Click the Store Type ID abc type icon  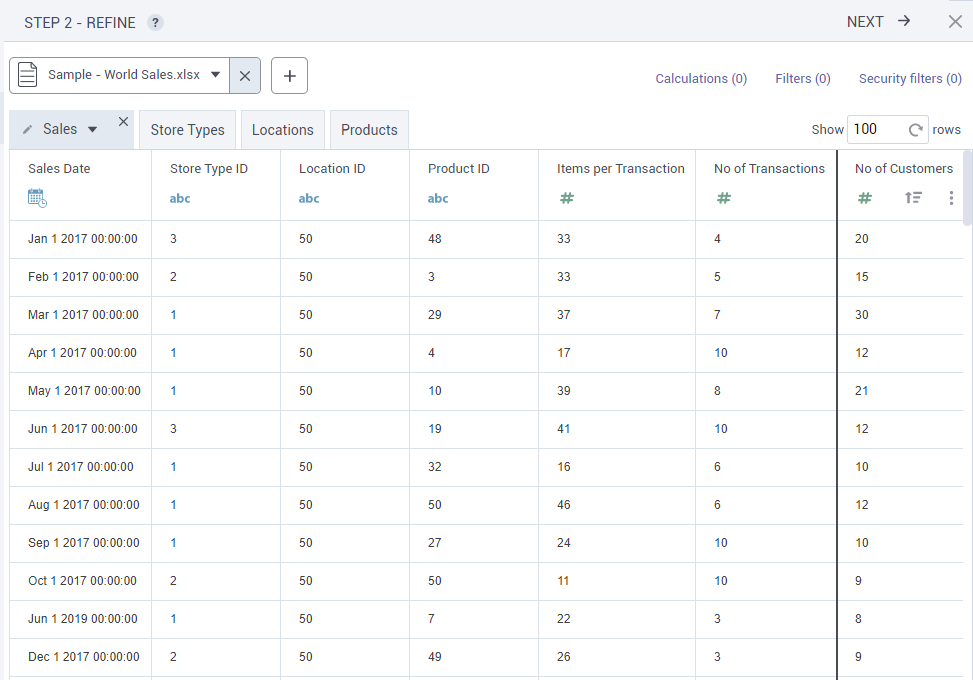(180, 198)
